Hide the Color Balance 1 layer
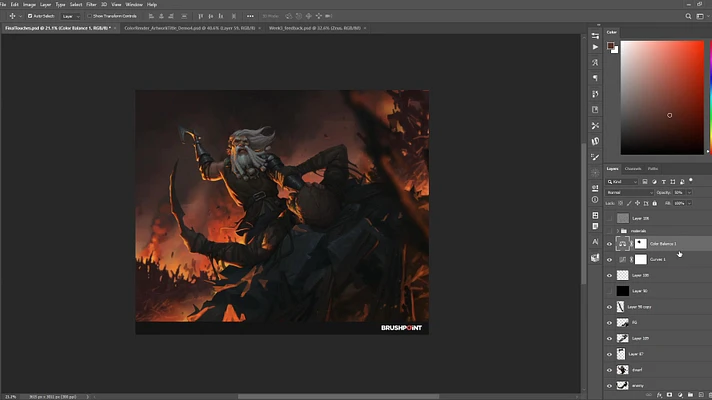This screenshot has width=712, height=400. click(609, 244)
